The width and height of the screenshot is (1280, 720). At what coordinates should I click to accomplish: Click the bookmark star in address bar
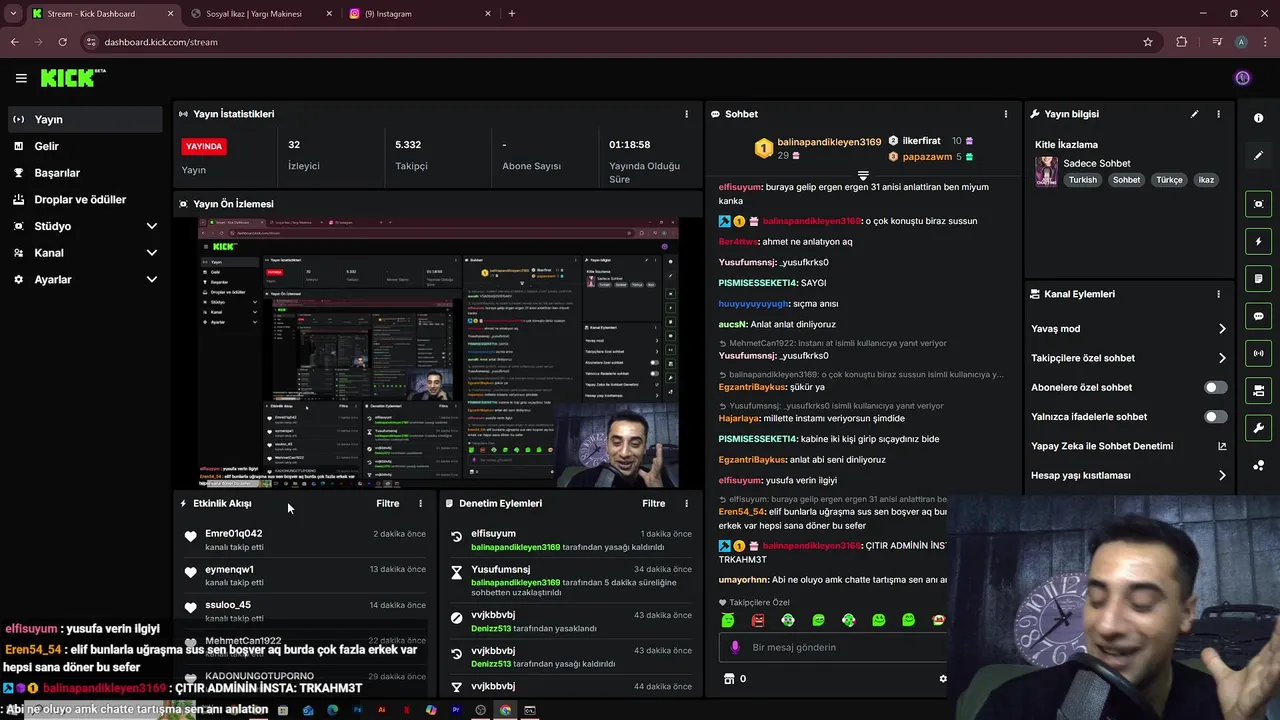click(1148, 42)
